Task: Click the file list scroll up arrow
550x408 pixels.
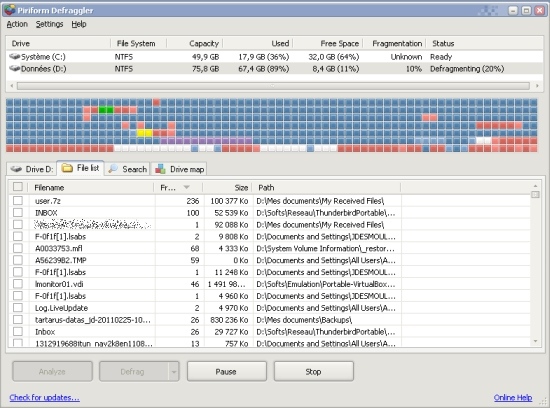Action: click(x=535, y=186)
